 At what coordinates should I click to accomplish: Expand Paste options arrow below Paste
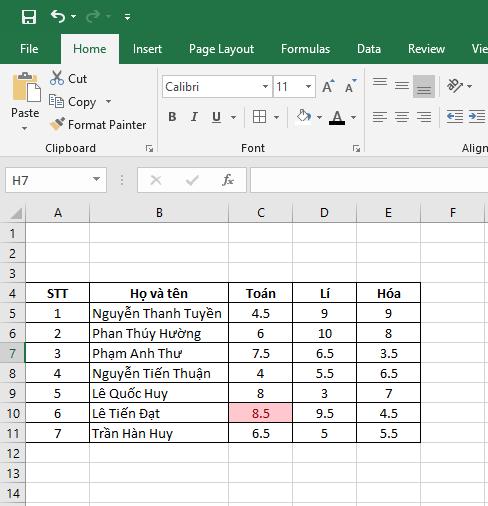[25, 129]
